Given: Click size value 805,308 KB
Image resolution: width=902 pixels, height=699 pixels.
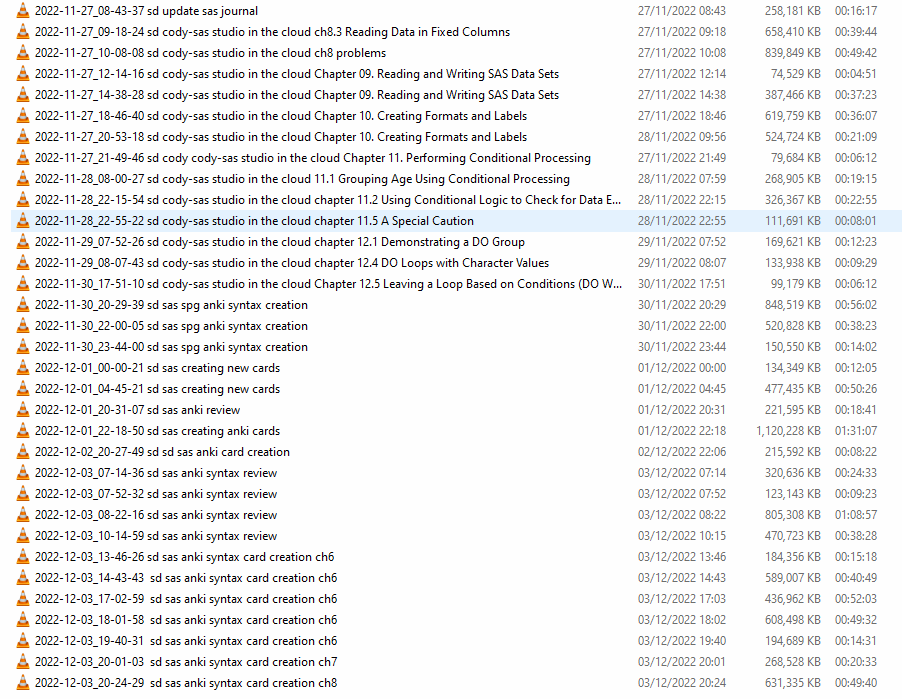Looking at the screenshot, I should 792,515.
